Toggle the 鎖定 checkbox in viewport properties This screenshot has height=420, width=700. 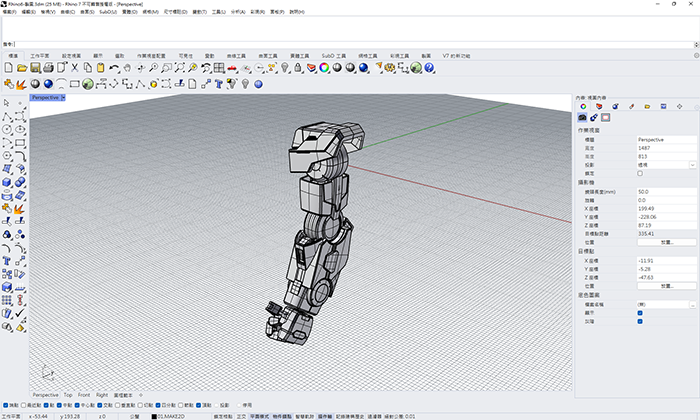[640, 173]
